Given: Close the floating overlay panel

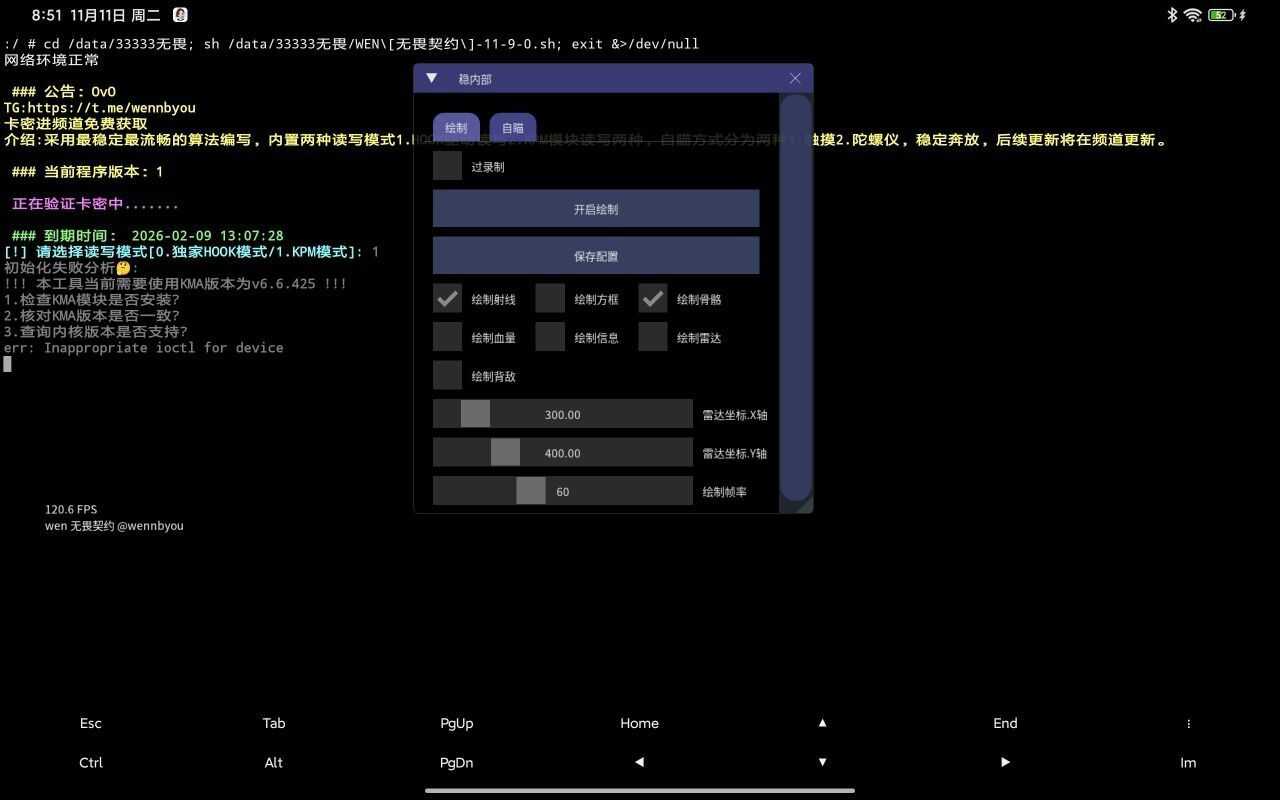Looking at the screenshot, I should point(795,78).
